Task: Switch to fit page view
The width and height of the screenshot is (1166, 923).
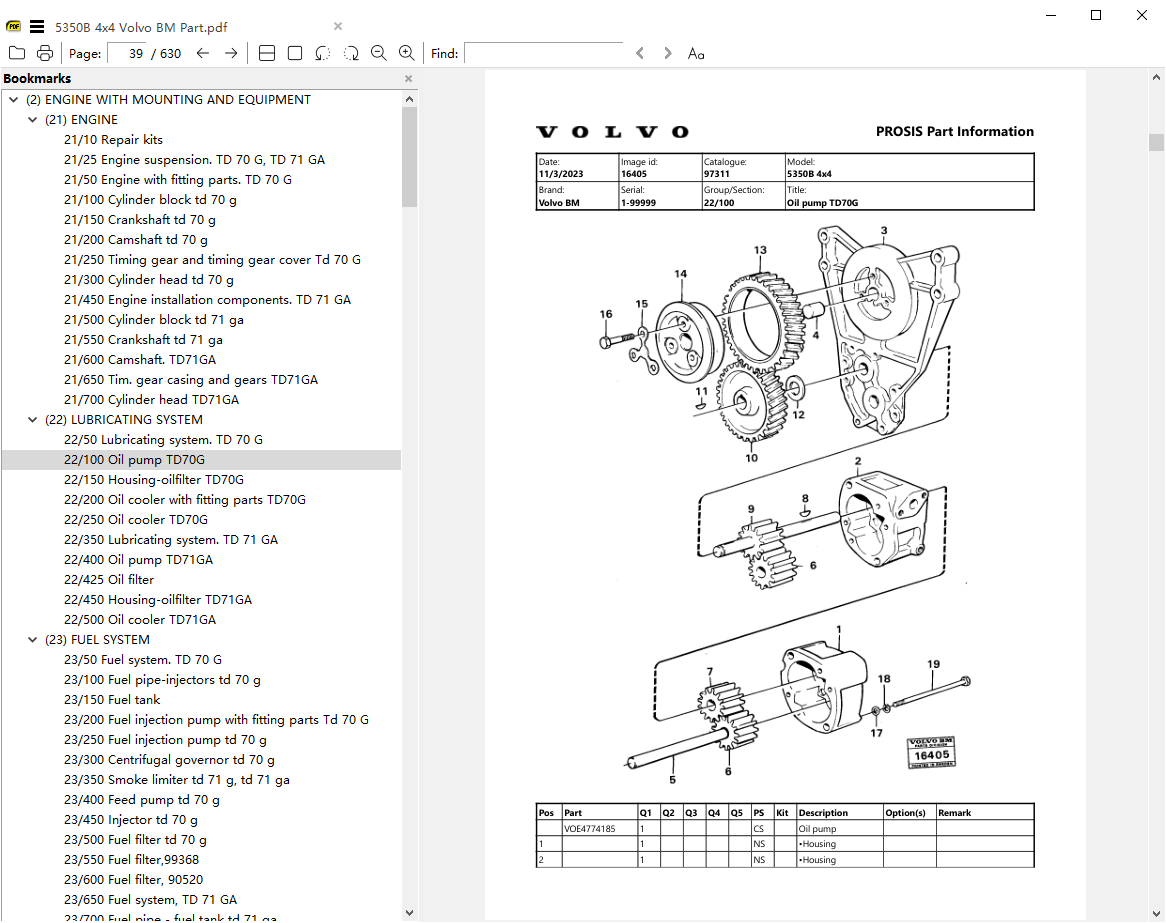Action: 295,53
